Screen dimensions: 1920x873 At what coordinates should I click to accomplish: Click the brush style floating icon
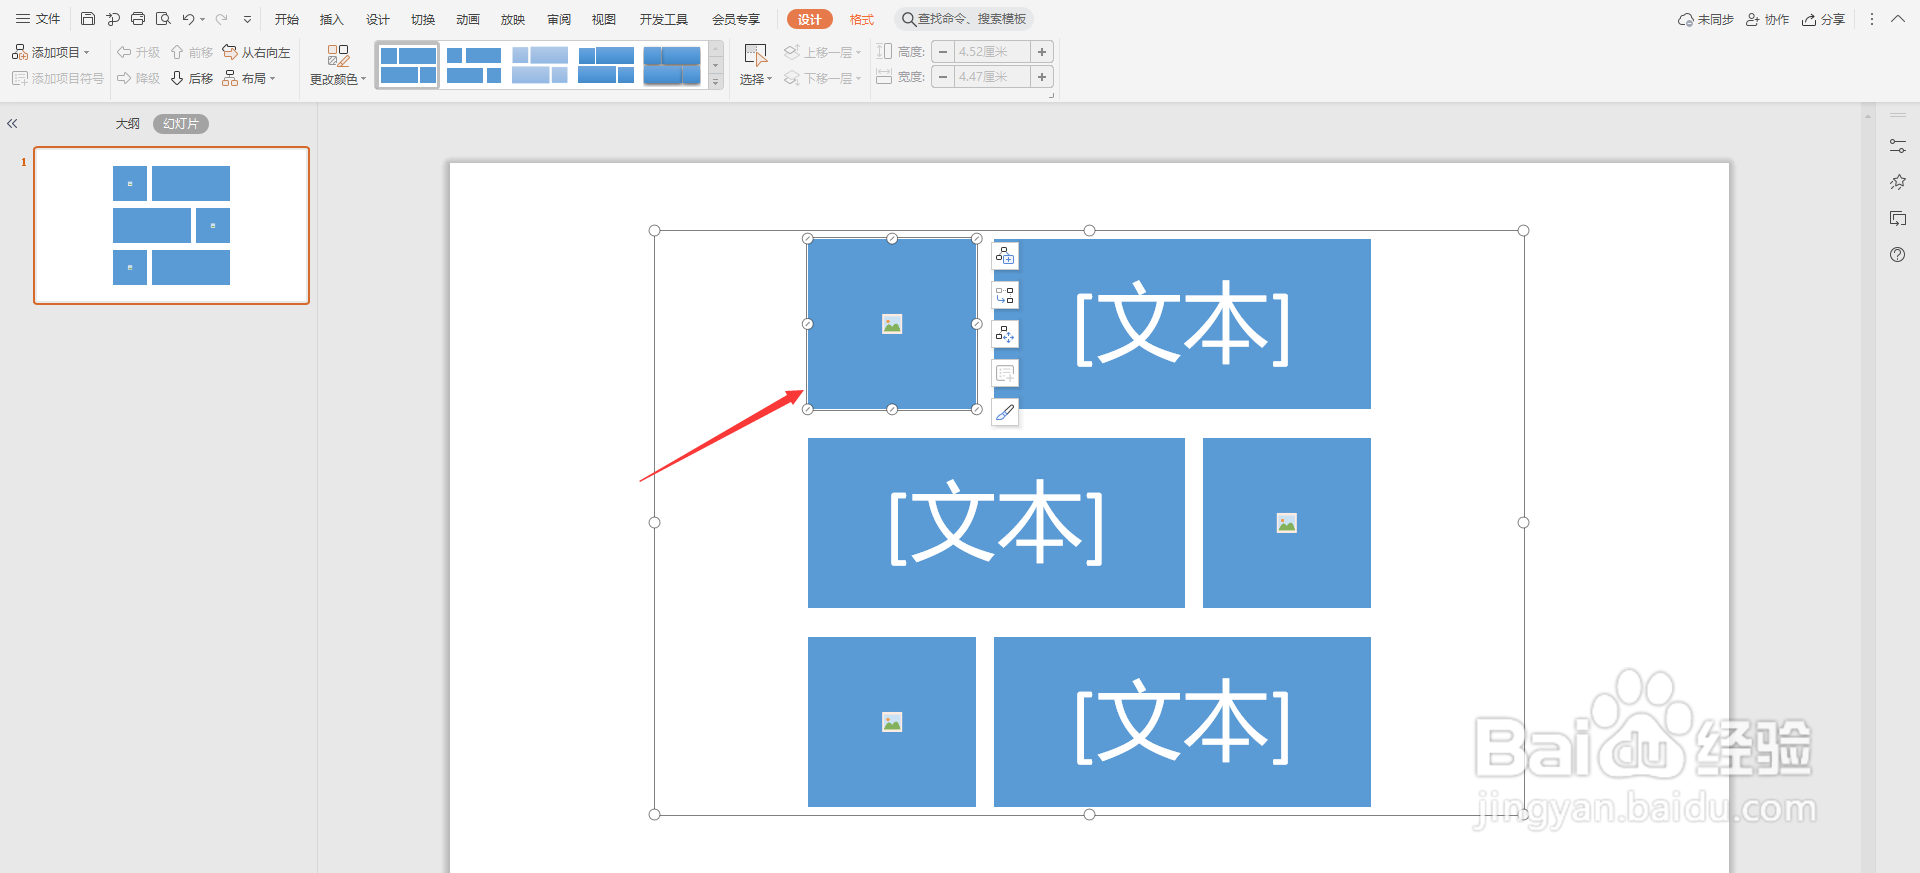point(1005,412)
